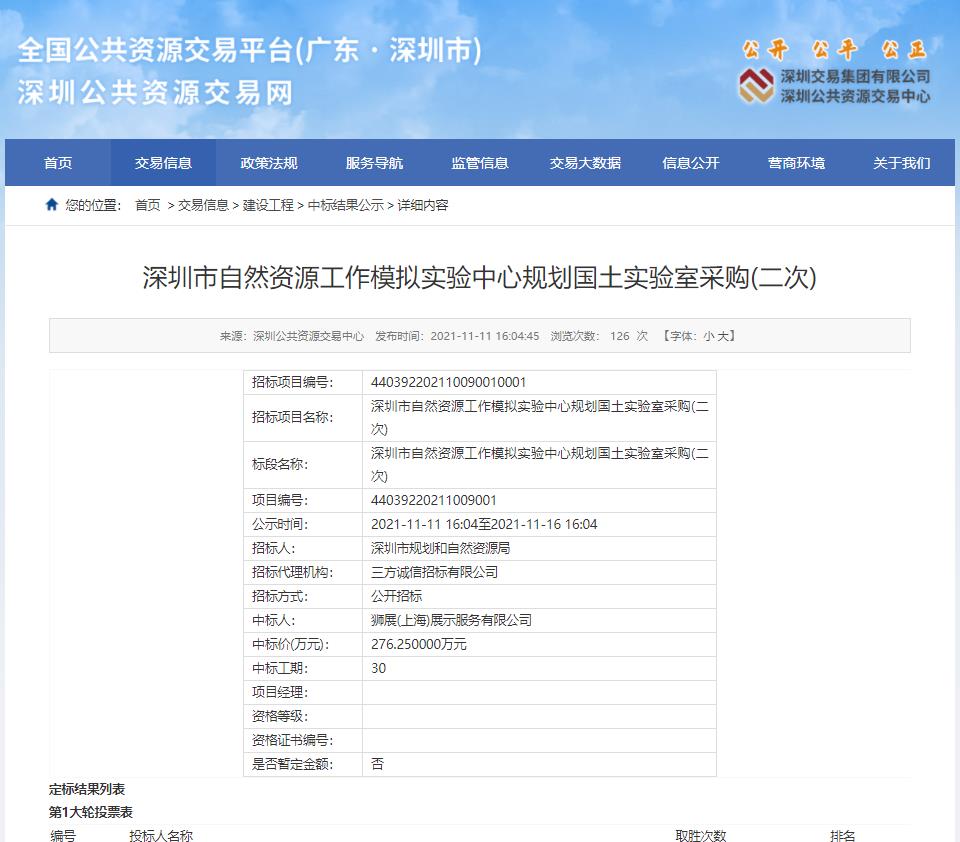Viewport: 960px width, 842px height.
Task: Open the 信息公开 navigation menu
Action: [x=691, y=163]
